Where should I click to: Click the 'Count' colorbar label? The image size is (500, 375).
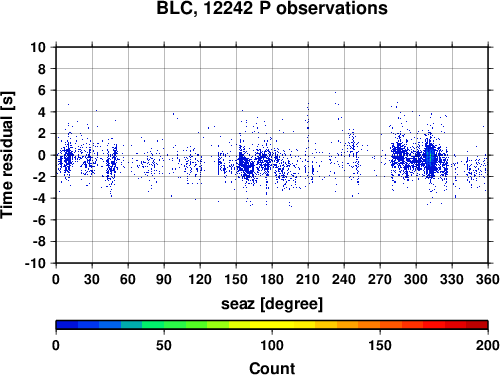272,368
